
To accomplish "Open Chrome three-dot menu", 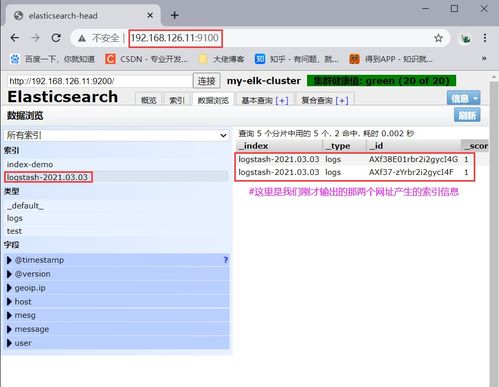I will 485,38.
